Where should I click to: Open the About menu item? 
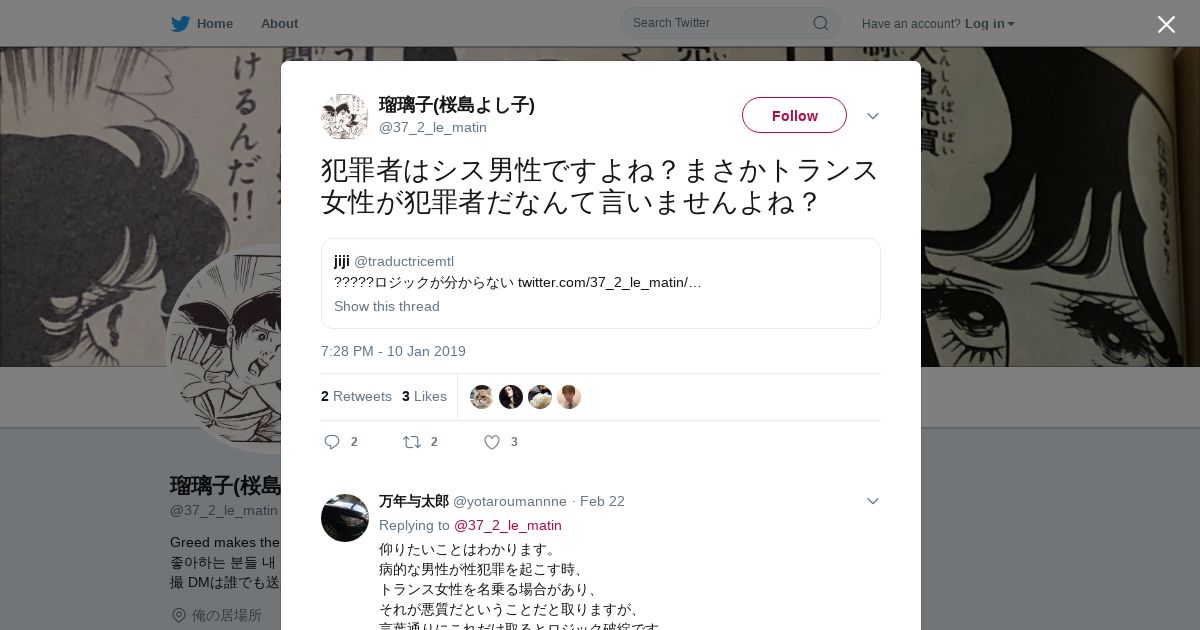tap(279, 23)
